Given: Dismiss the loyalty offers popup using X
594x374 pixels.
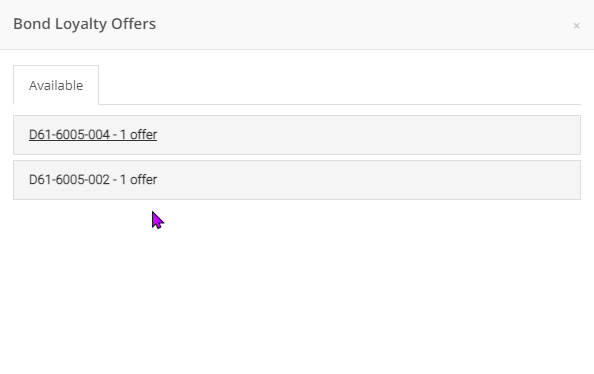Looking at the screenshot, I should pyautogui.click(x=576, y=26).
